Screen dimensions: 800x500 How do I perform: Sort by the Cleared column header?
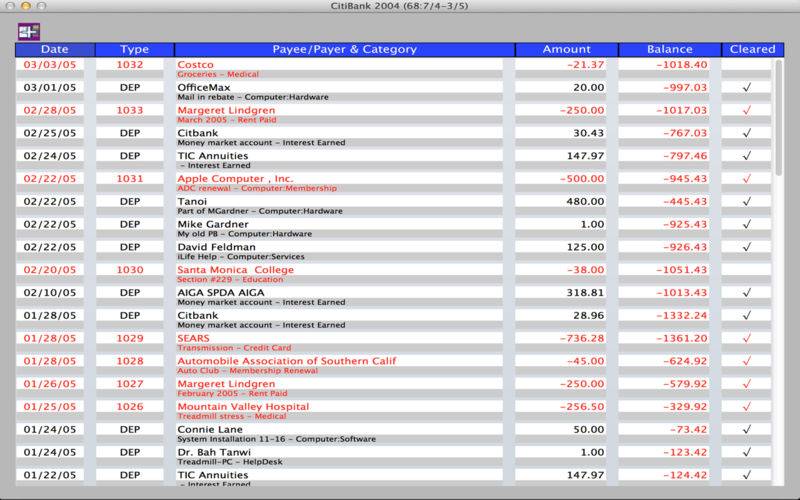click(x=752, y=49)
